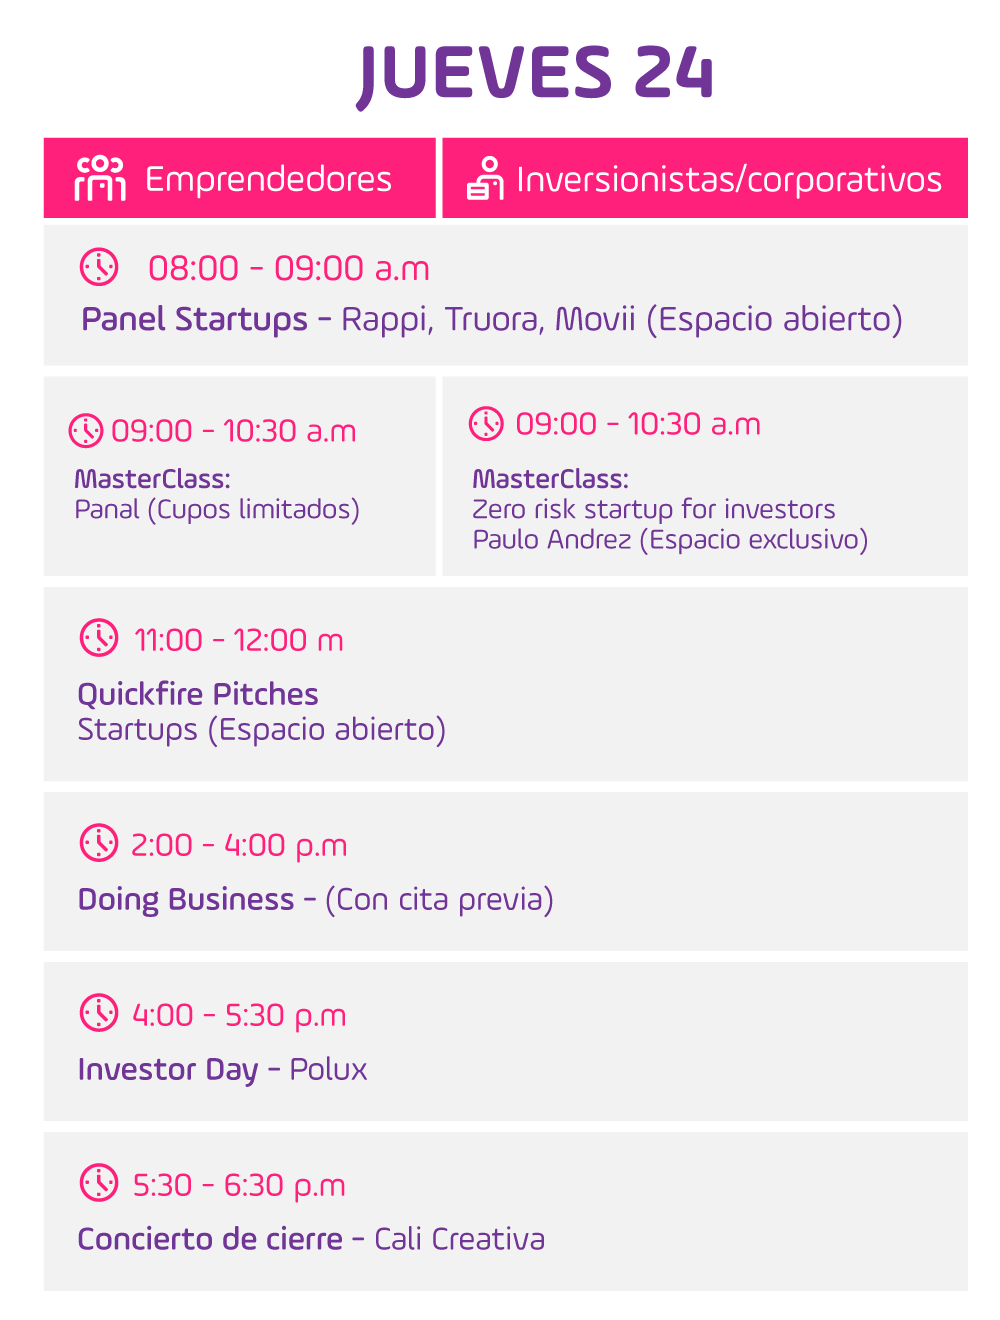Click the clock icon beside 11:00 - 12:00 m
Image resolution: width=1000 pixels, height=1320 pixels.
[x=99, y=638]
